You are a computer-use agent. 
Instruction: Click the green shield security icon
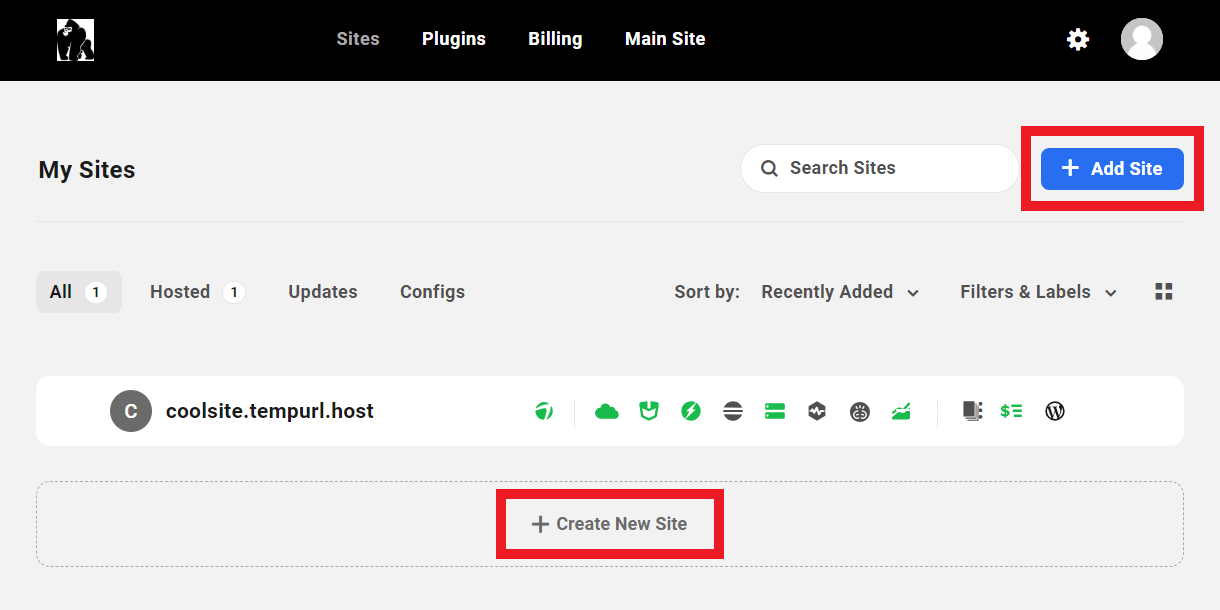(649, 411)
